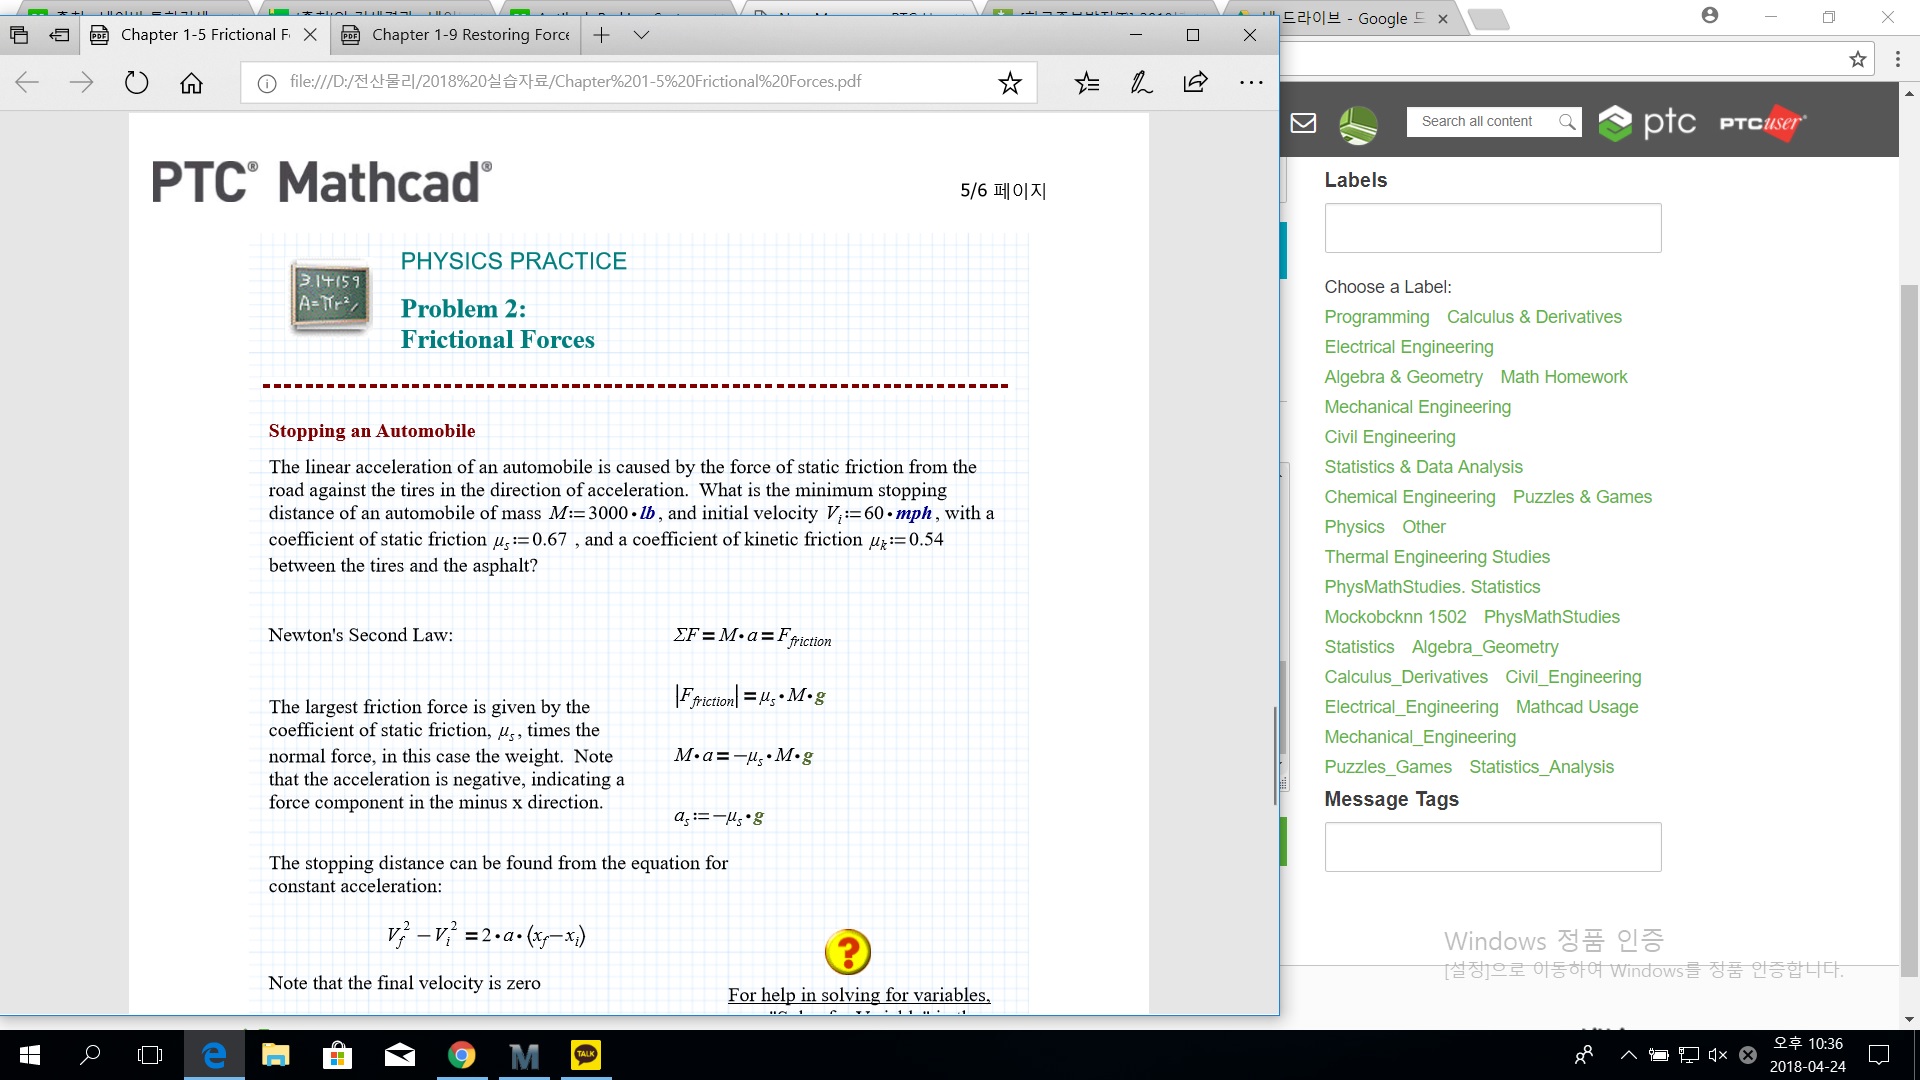The image size is (1920, 1080).
Task: Open a new Edge tab
Action: click(601, 35)
